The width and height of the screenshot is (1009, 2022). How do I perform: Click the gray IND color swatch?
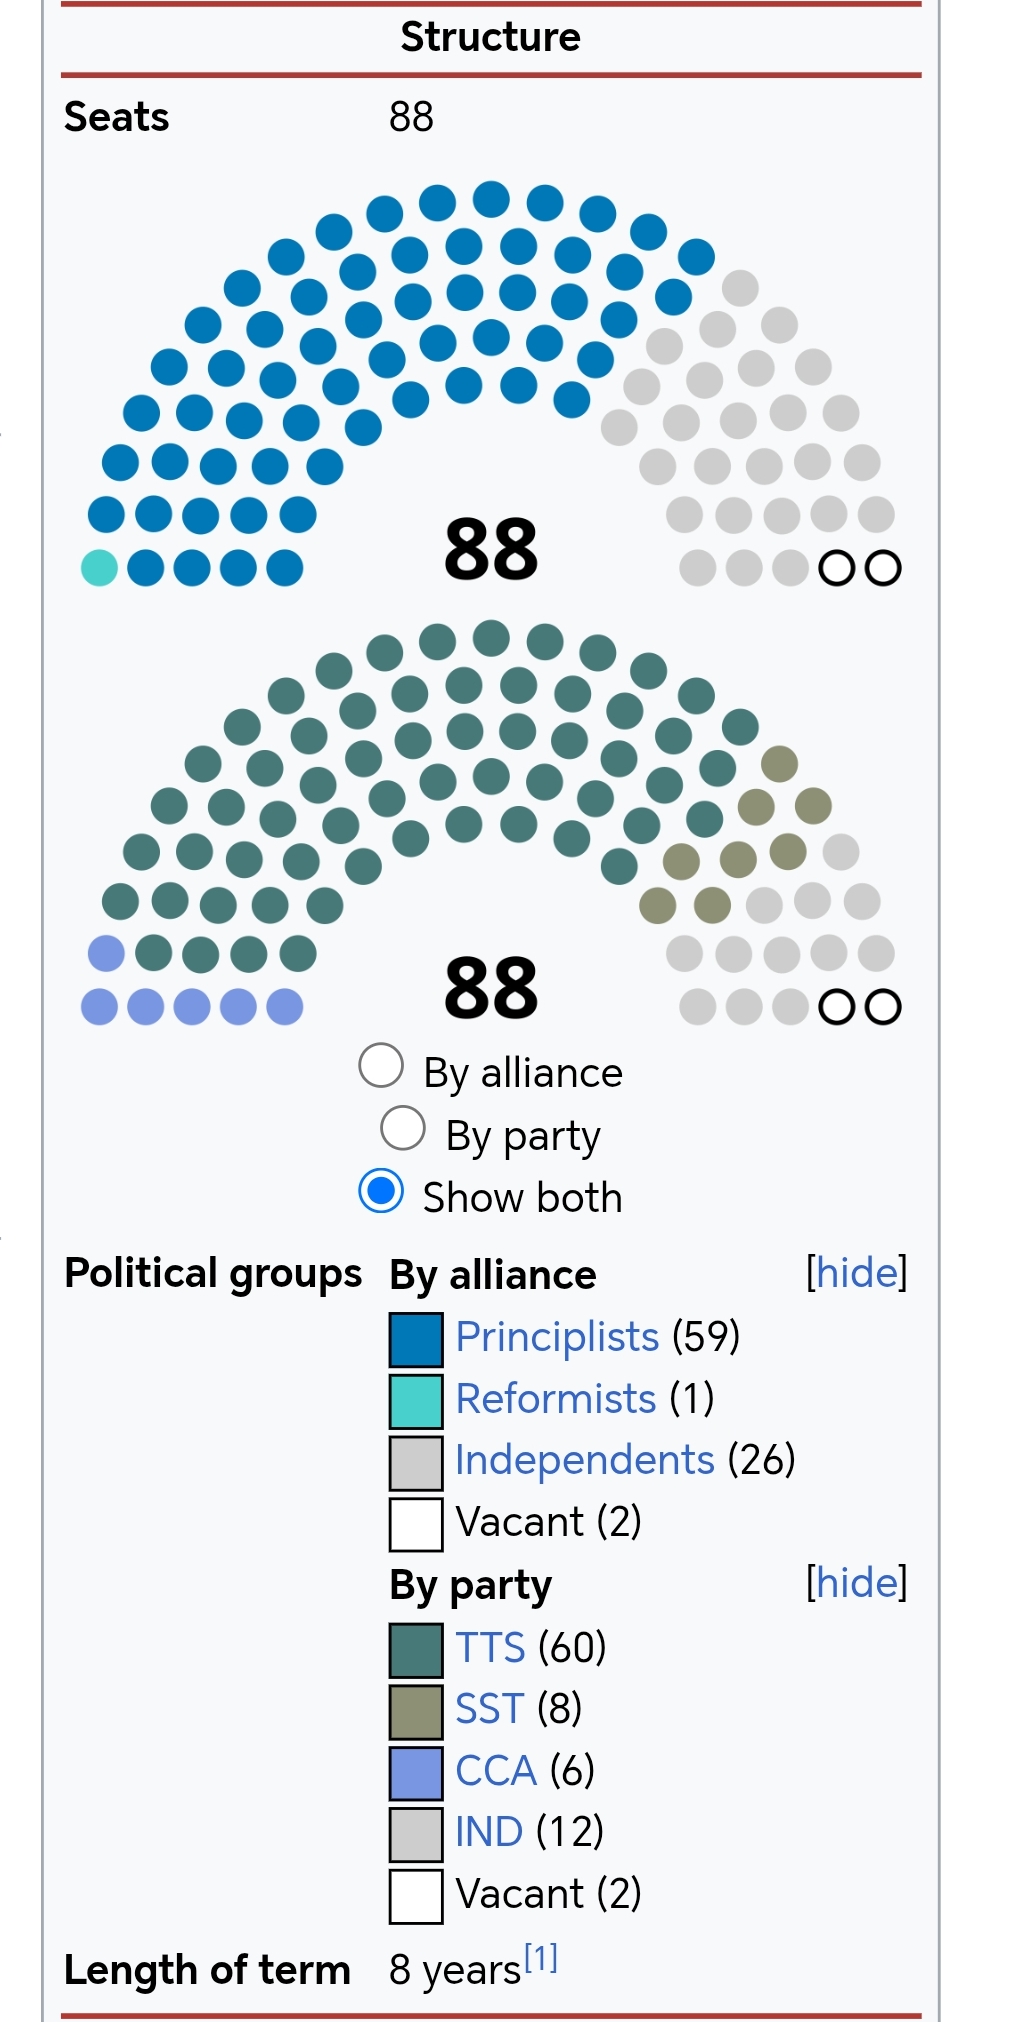[x=416, y=1835]
